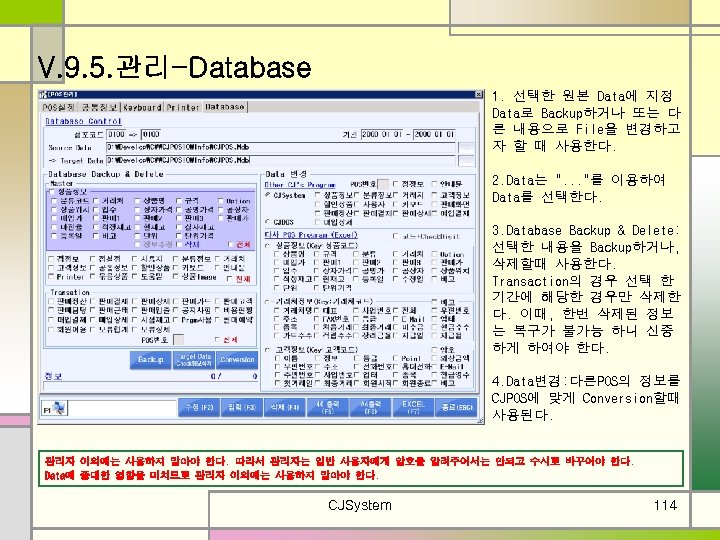This screenshot has height=540, width=720.
Task: Click the 삭제 (F4) button
Action: (285, 407)
